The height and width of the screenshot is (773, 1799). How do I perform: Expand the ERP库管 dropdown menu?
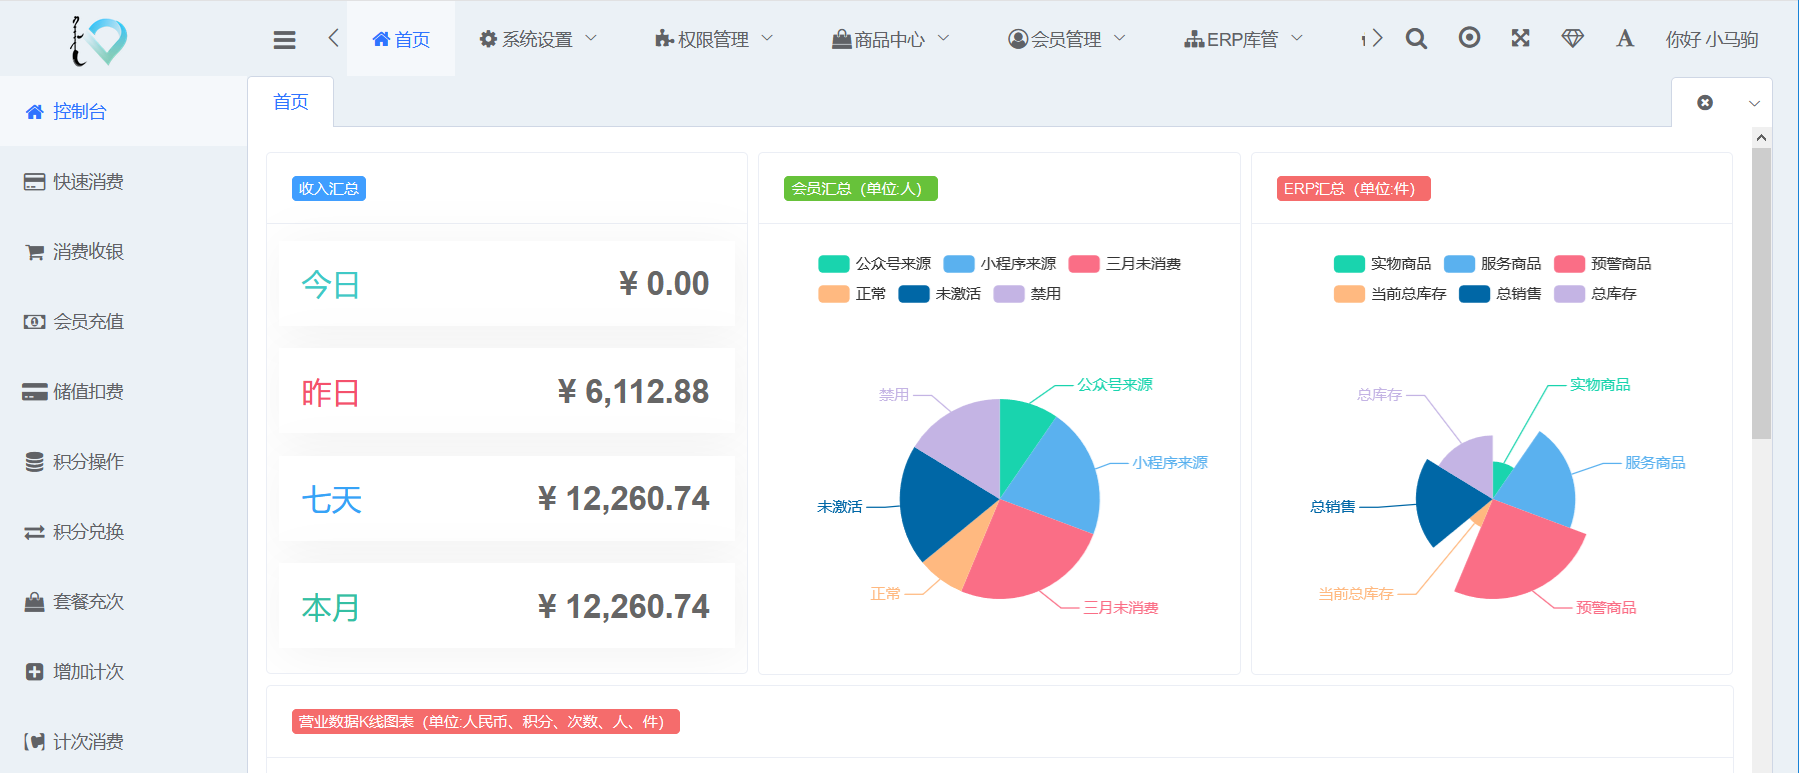tap(1243, 39)
